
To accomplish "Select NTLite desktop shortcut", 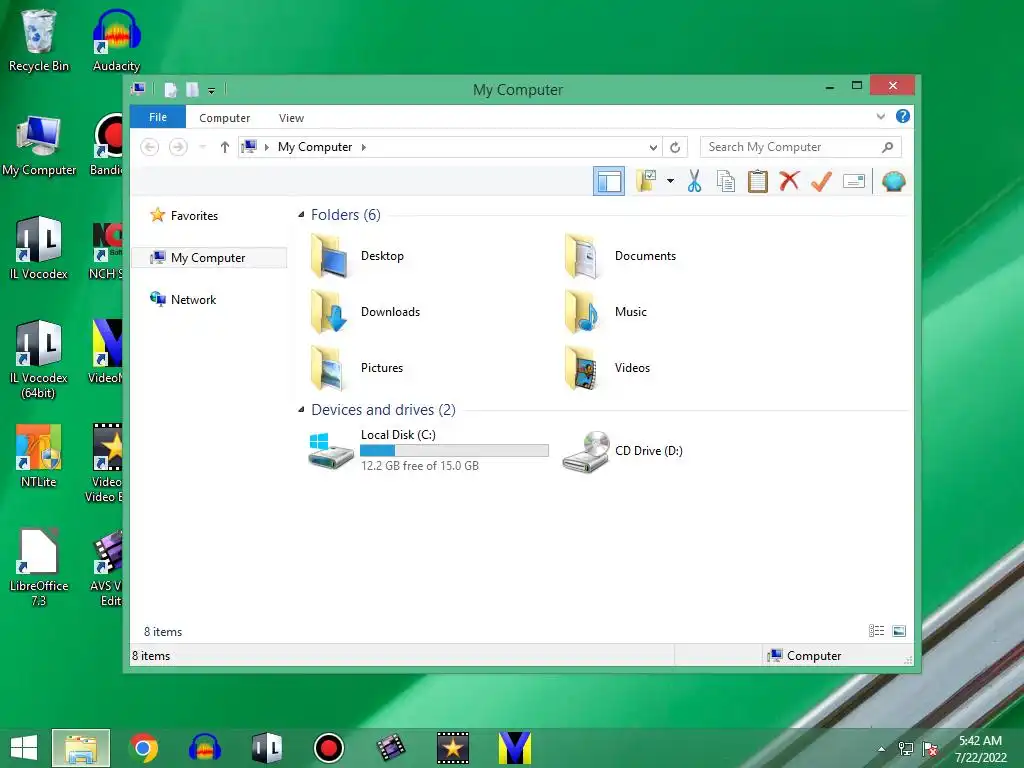I will 39,456.
